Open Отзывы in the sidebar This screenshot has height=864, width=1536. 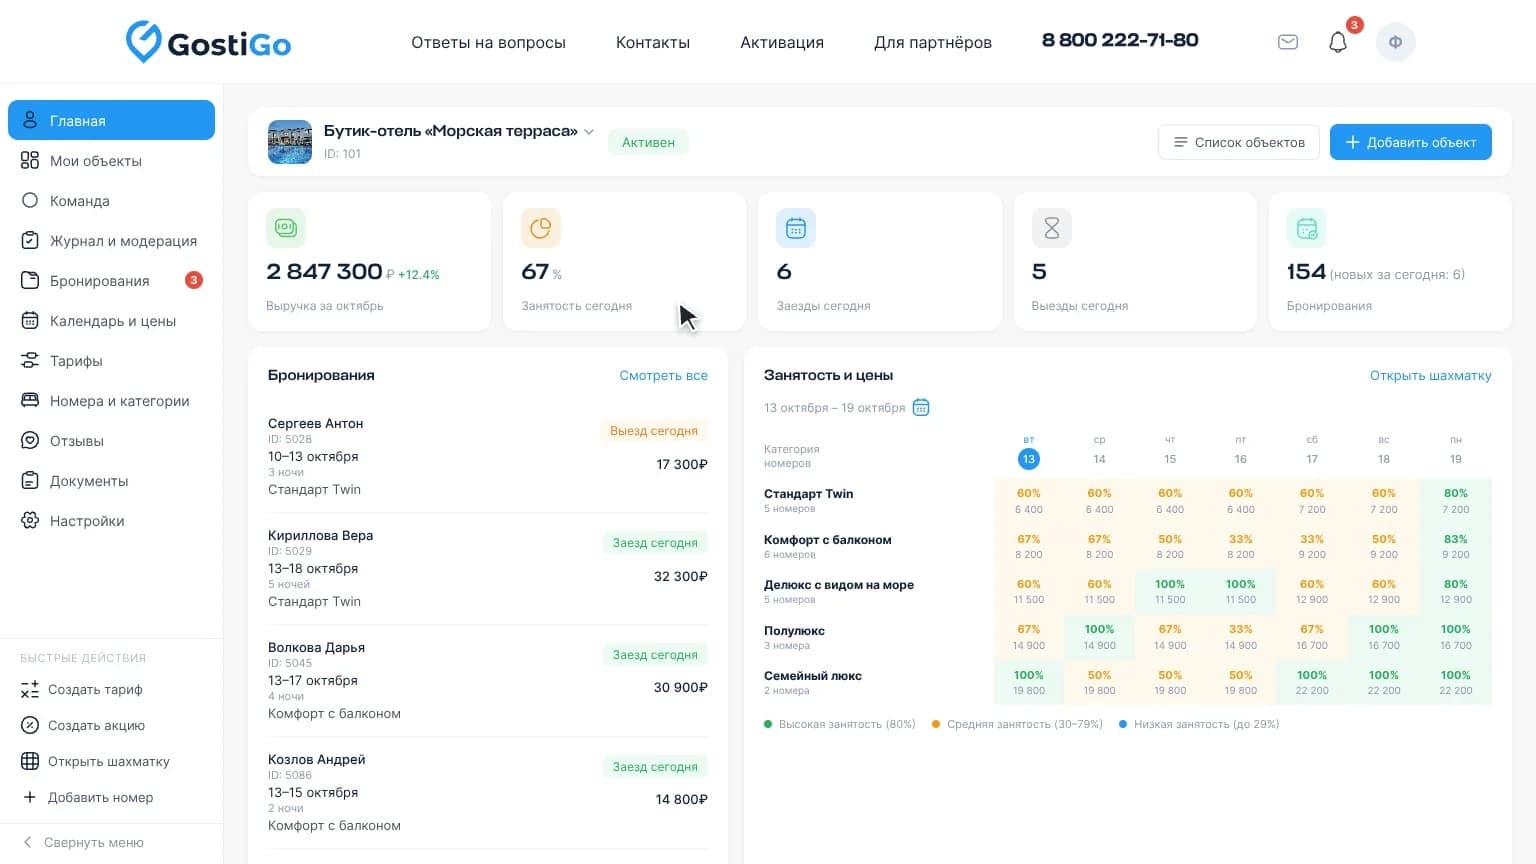111,441
